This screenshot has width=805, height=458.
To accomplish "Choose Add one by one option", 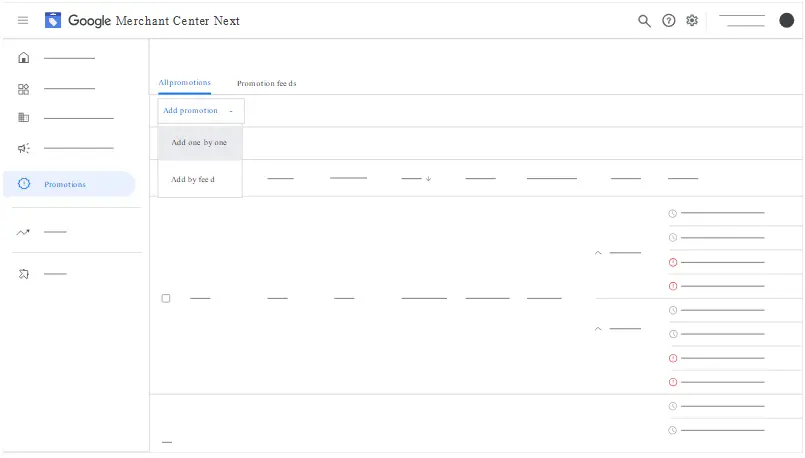I will pyautogui.click(x=199, y=143).
